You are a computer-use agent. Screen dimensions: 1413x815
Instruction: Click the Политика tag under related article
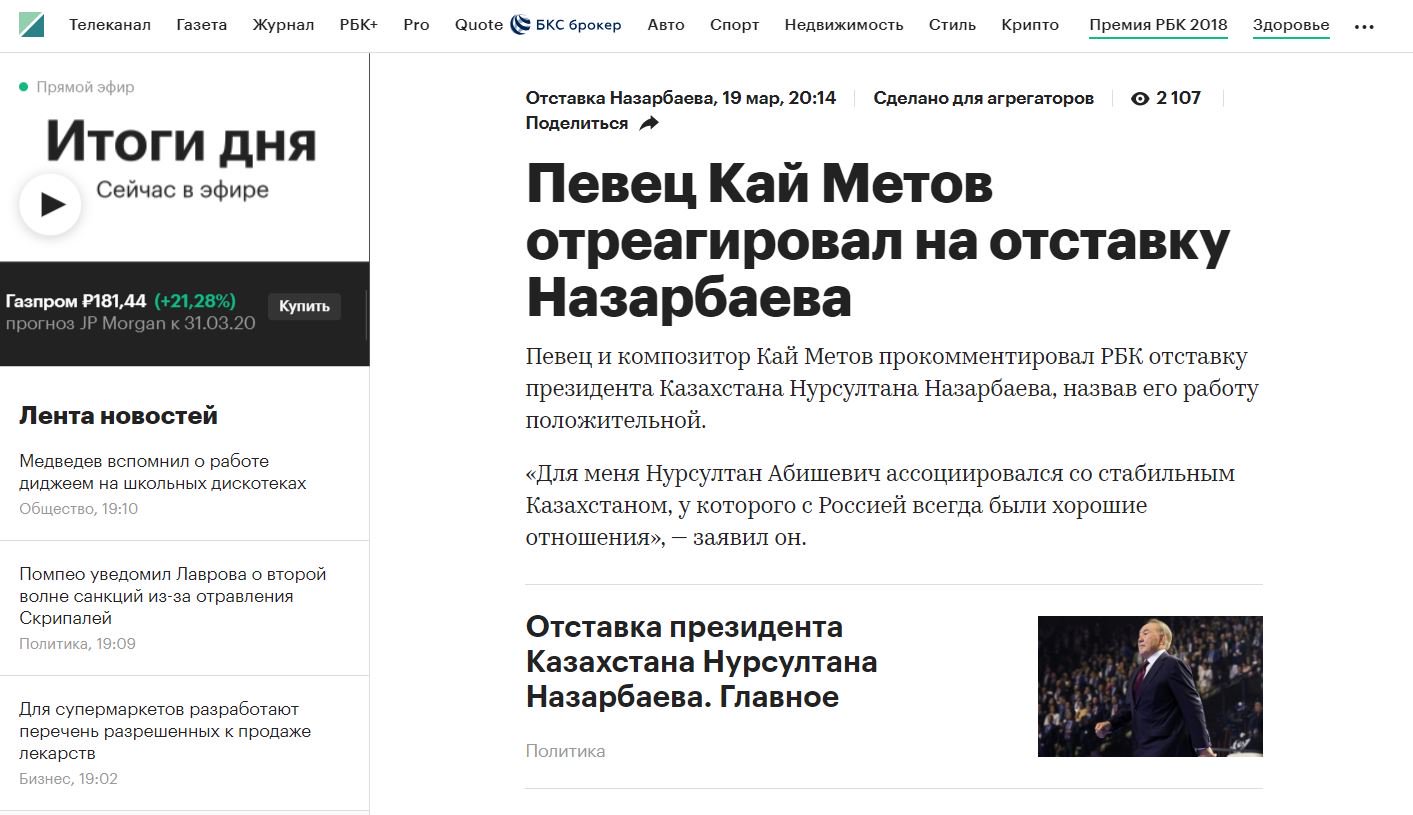tap(565, 751)
